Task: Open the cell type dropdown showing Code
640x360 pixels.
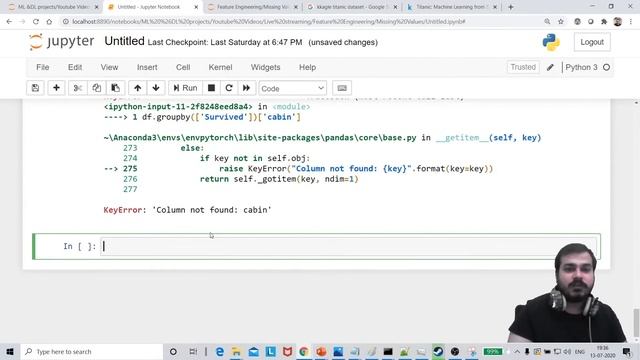Action: coord(292,88)
